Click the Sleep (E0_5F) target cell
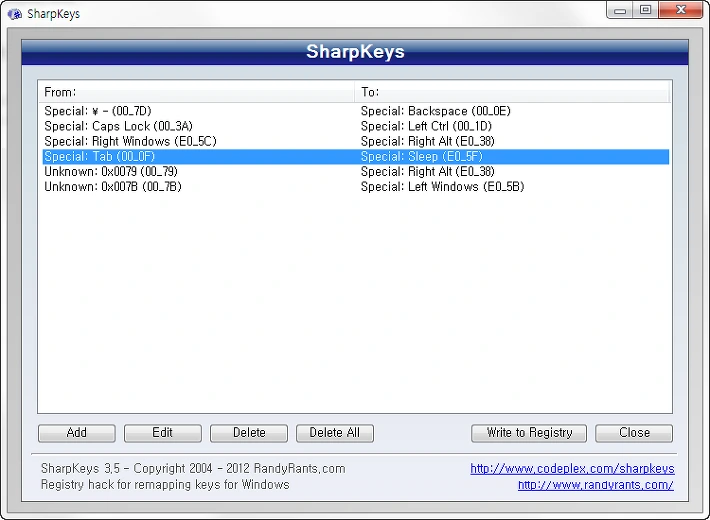 pyautogui.click(x=422, y=157)
